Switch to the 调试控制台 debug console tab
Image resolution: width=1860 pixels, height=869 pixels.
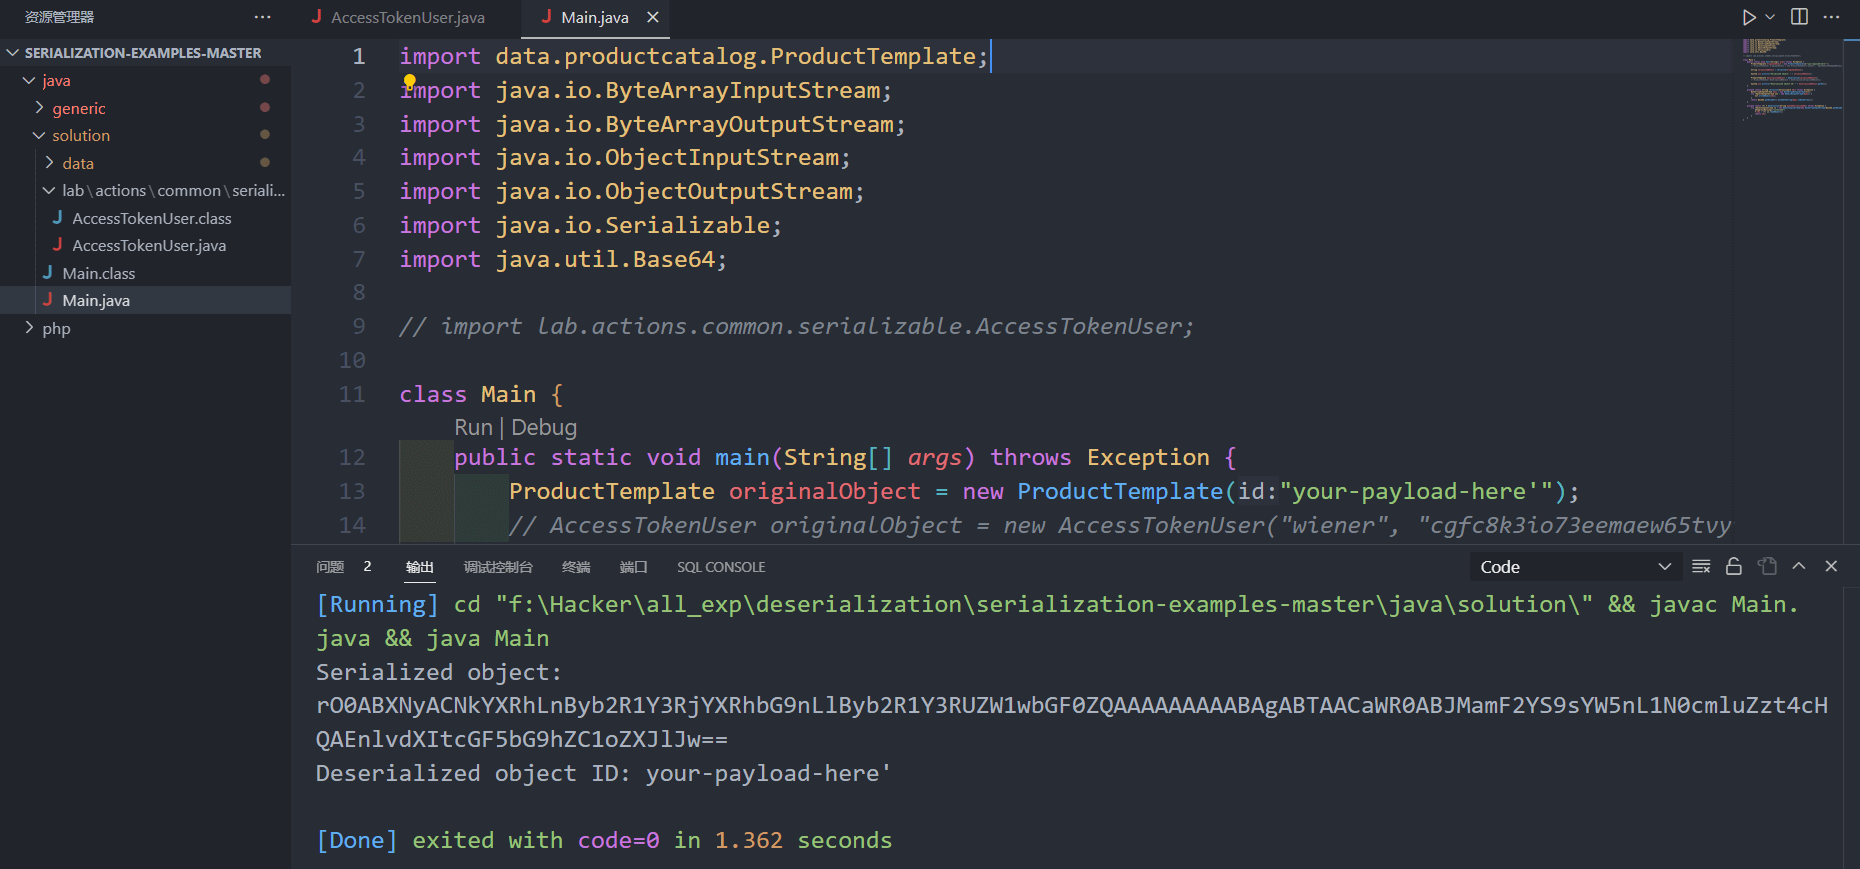click(498, 567)
